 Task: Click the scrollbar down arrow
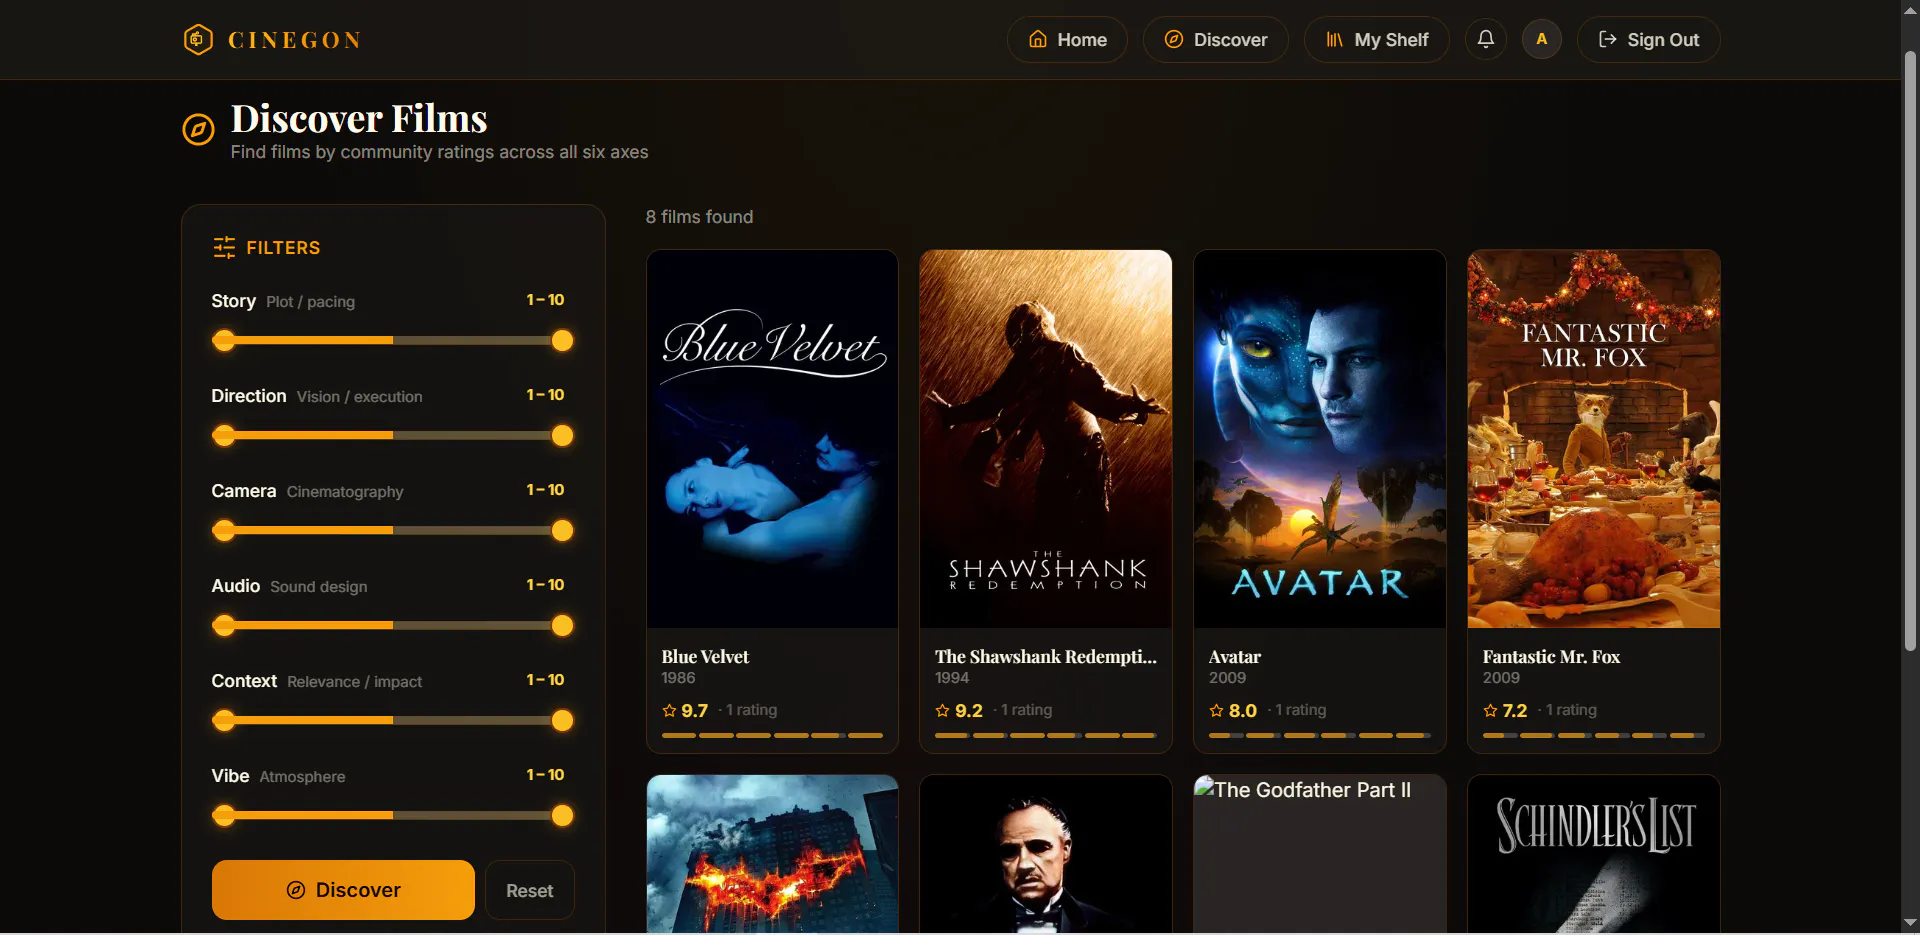1910,924
